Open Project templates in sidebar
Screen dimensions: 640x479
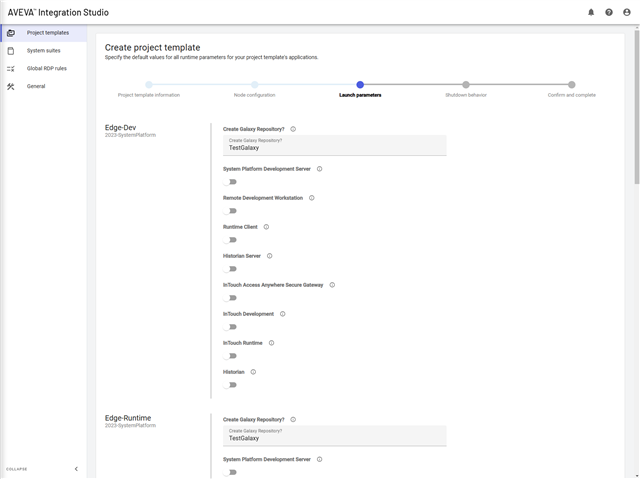[44, 33]
